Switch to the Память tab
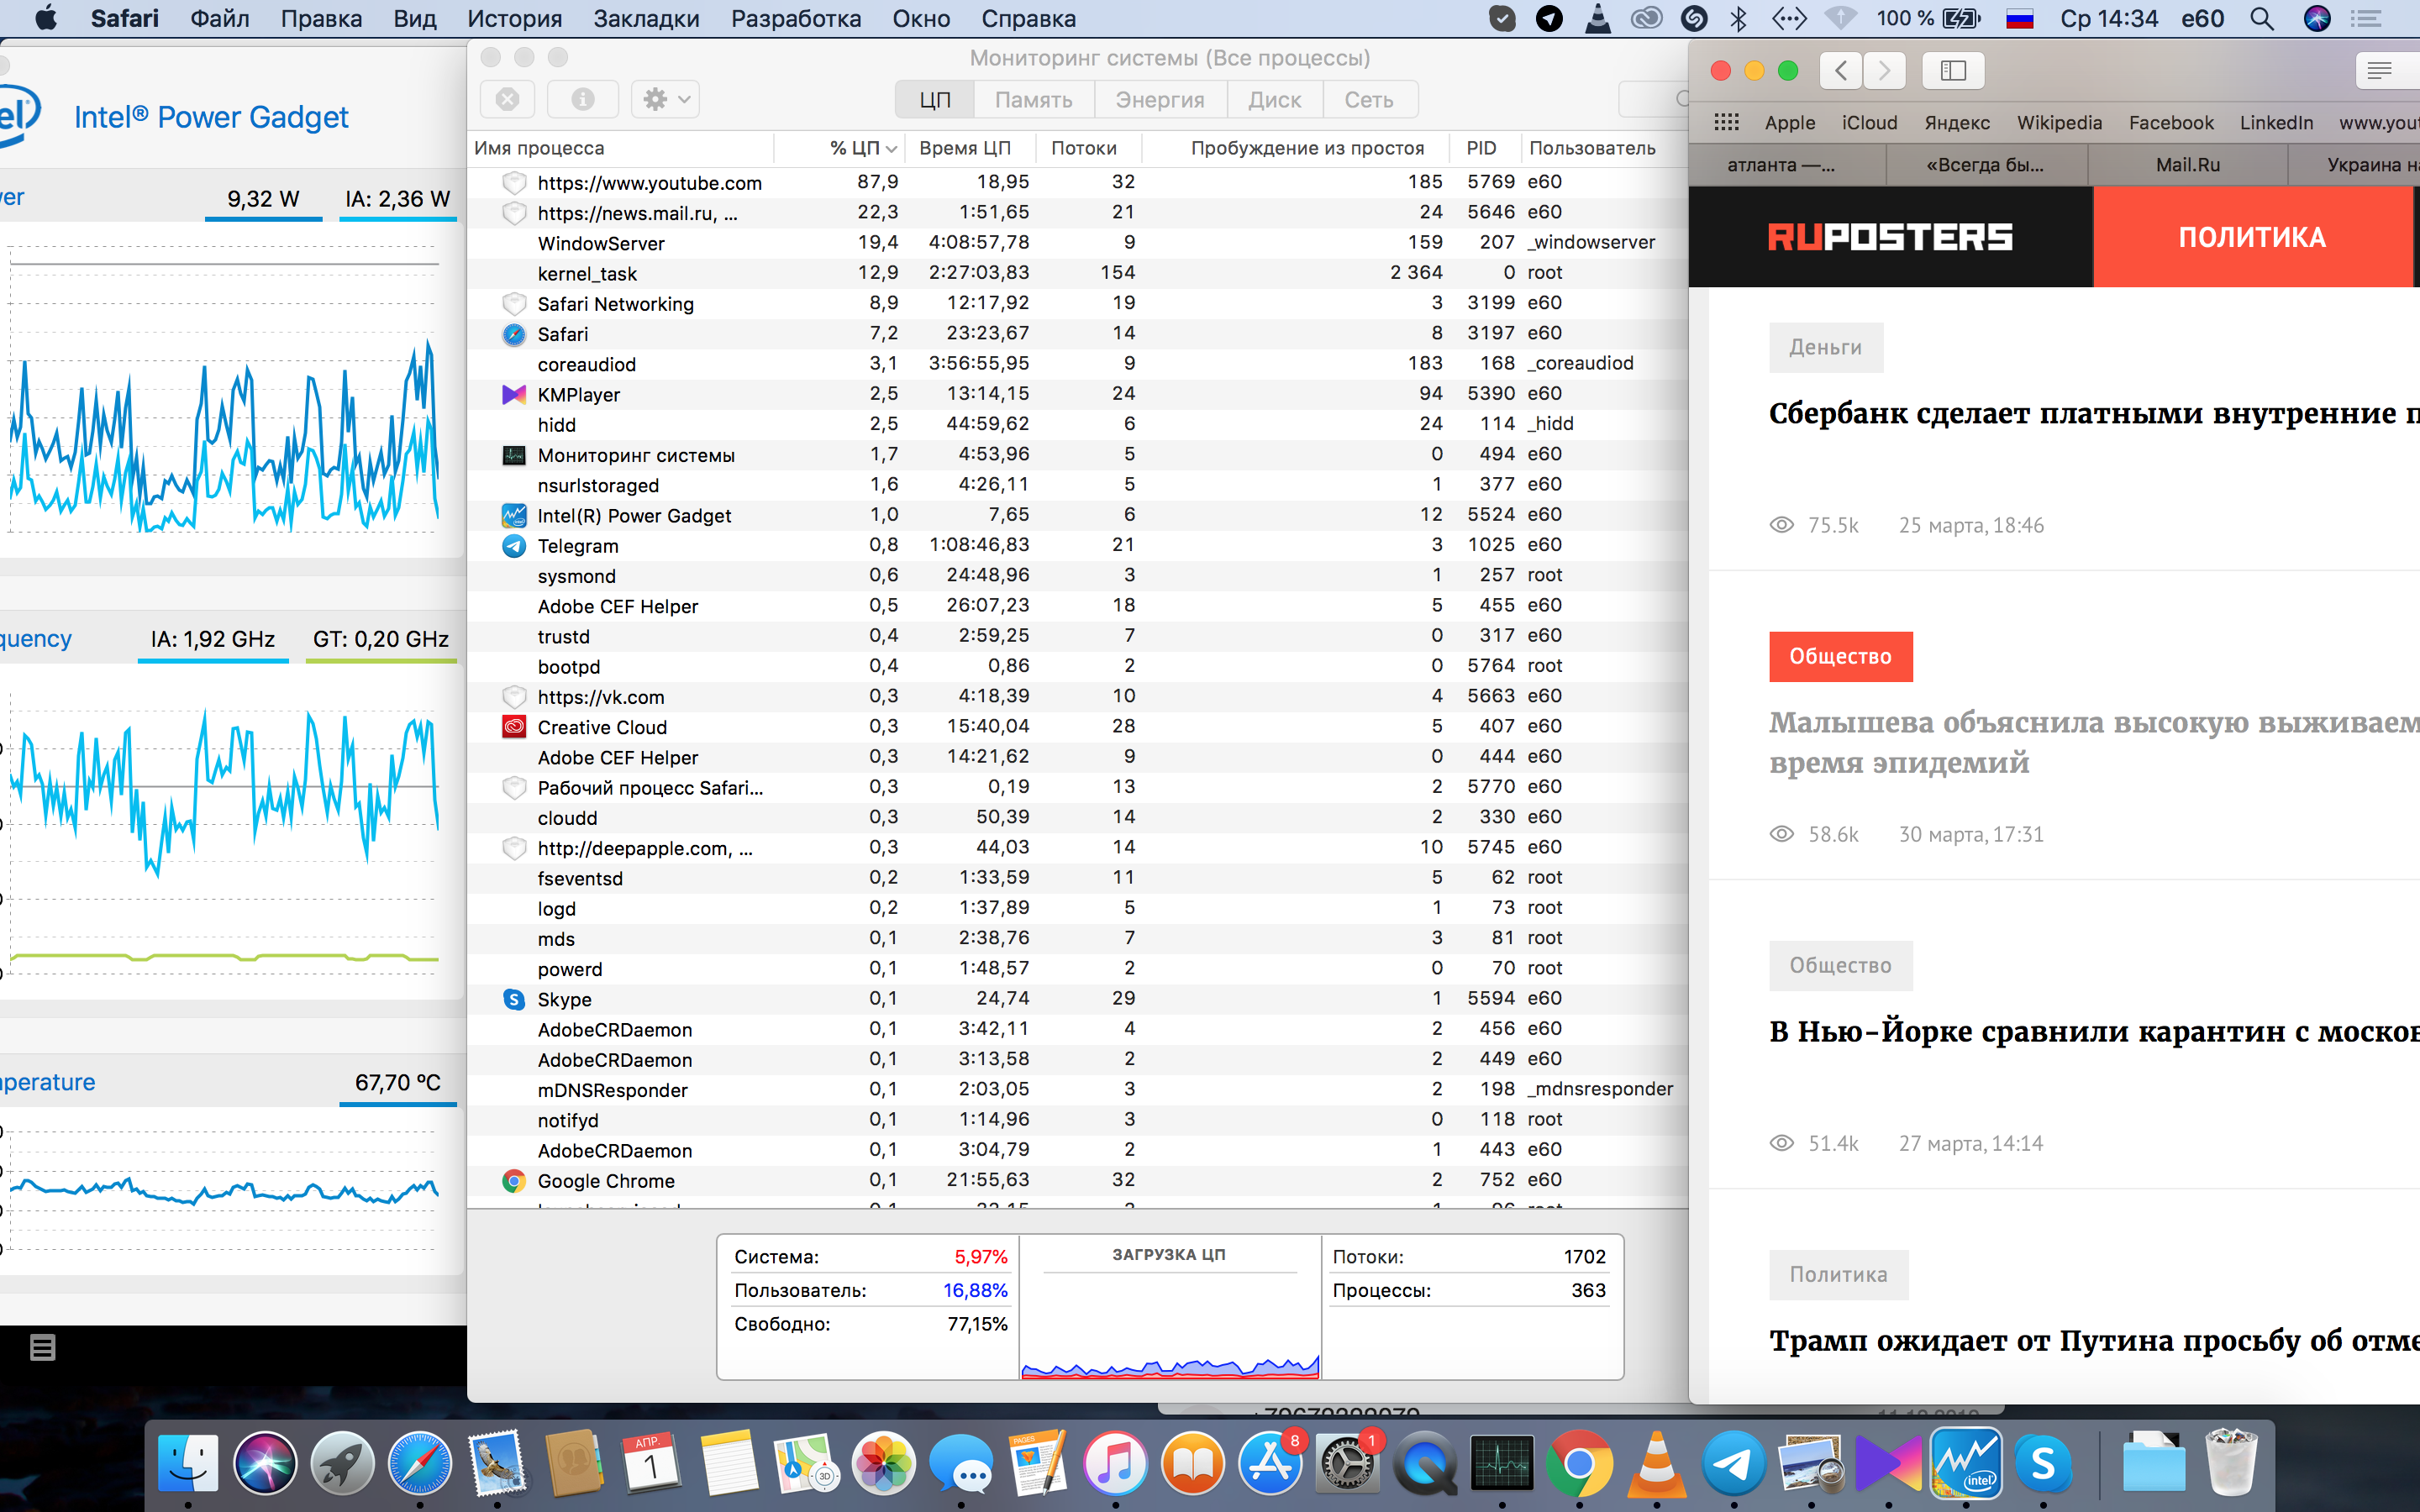The width and height of the screenshot is (2420, 1512). point(1033,99)
